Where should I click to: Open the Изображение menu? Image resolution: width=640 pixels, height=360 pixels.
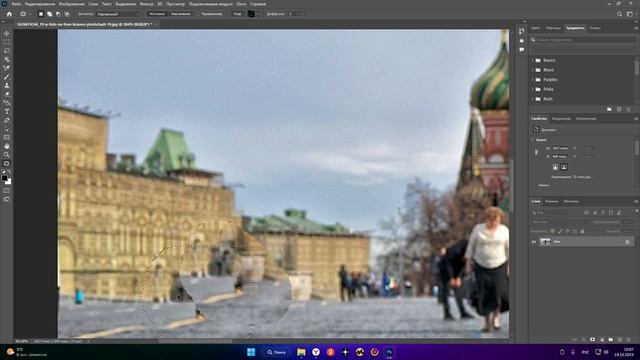[x=71, y=4]
